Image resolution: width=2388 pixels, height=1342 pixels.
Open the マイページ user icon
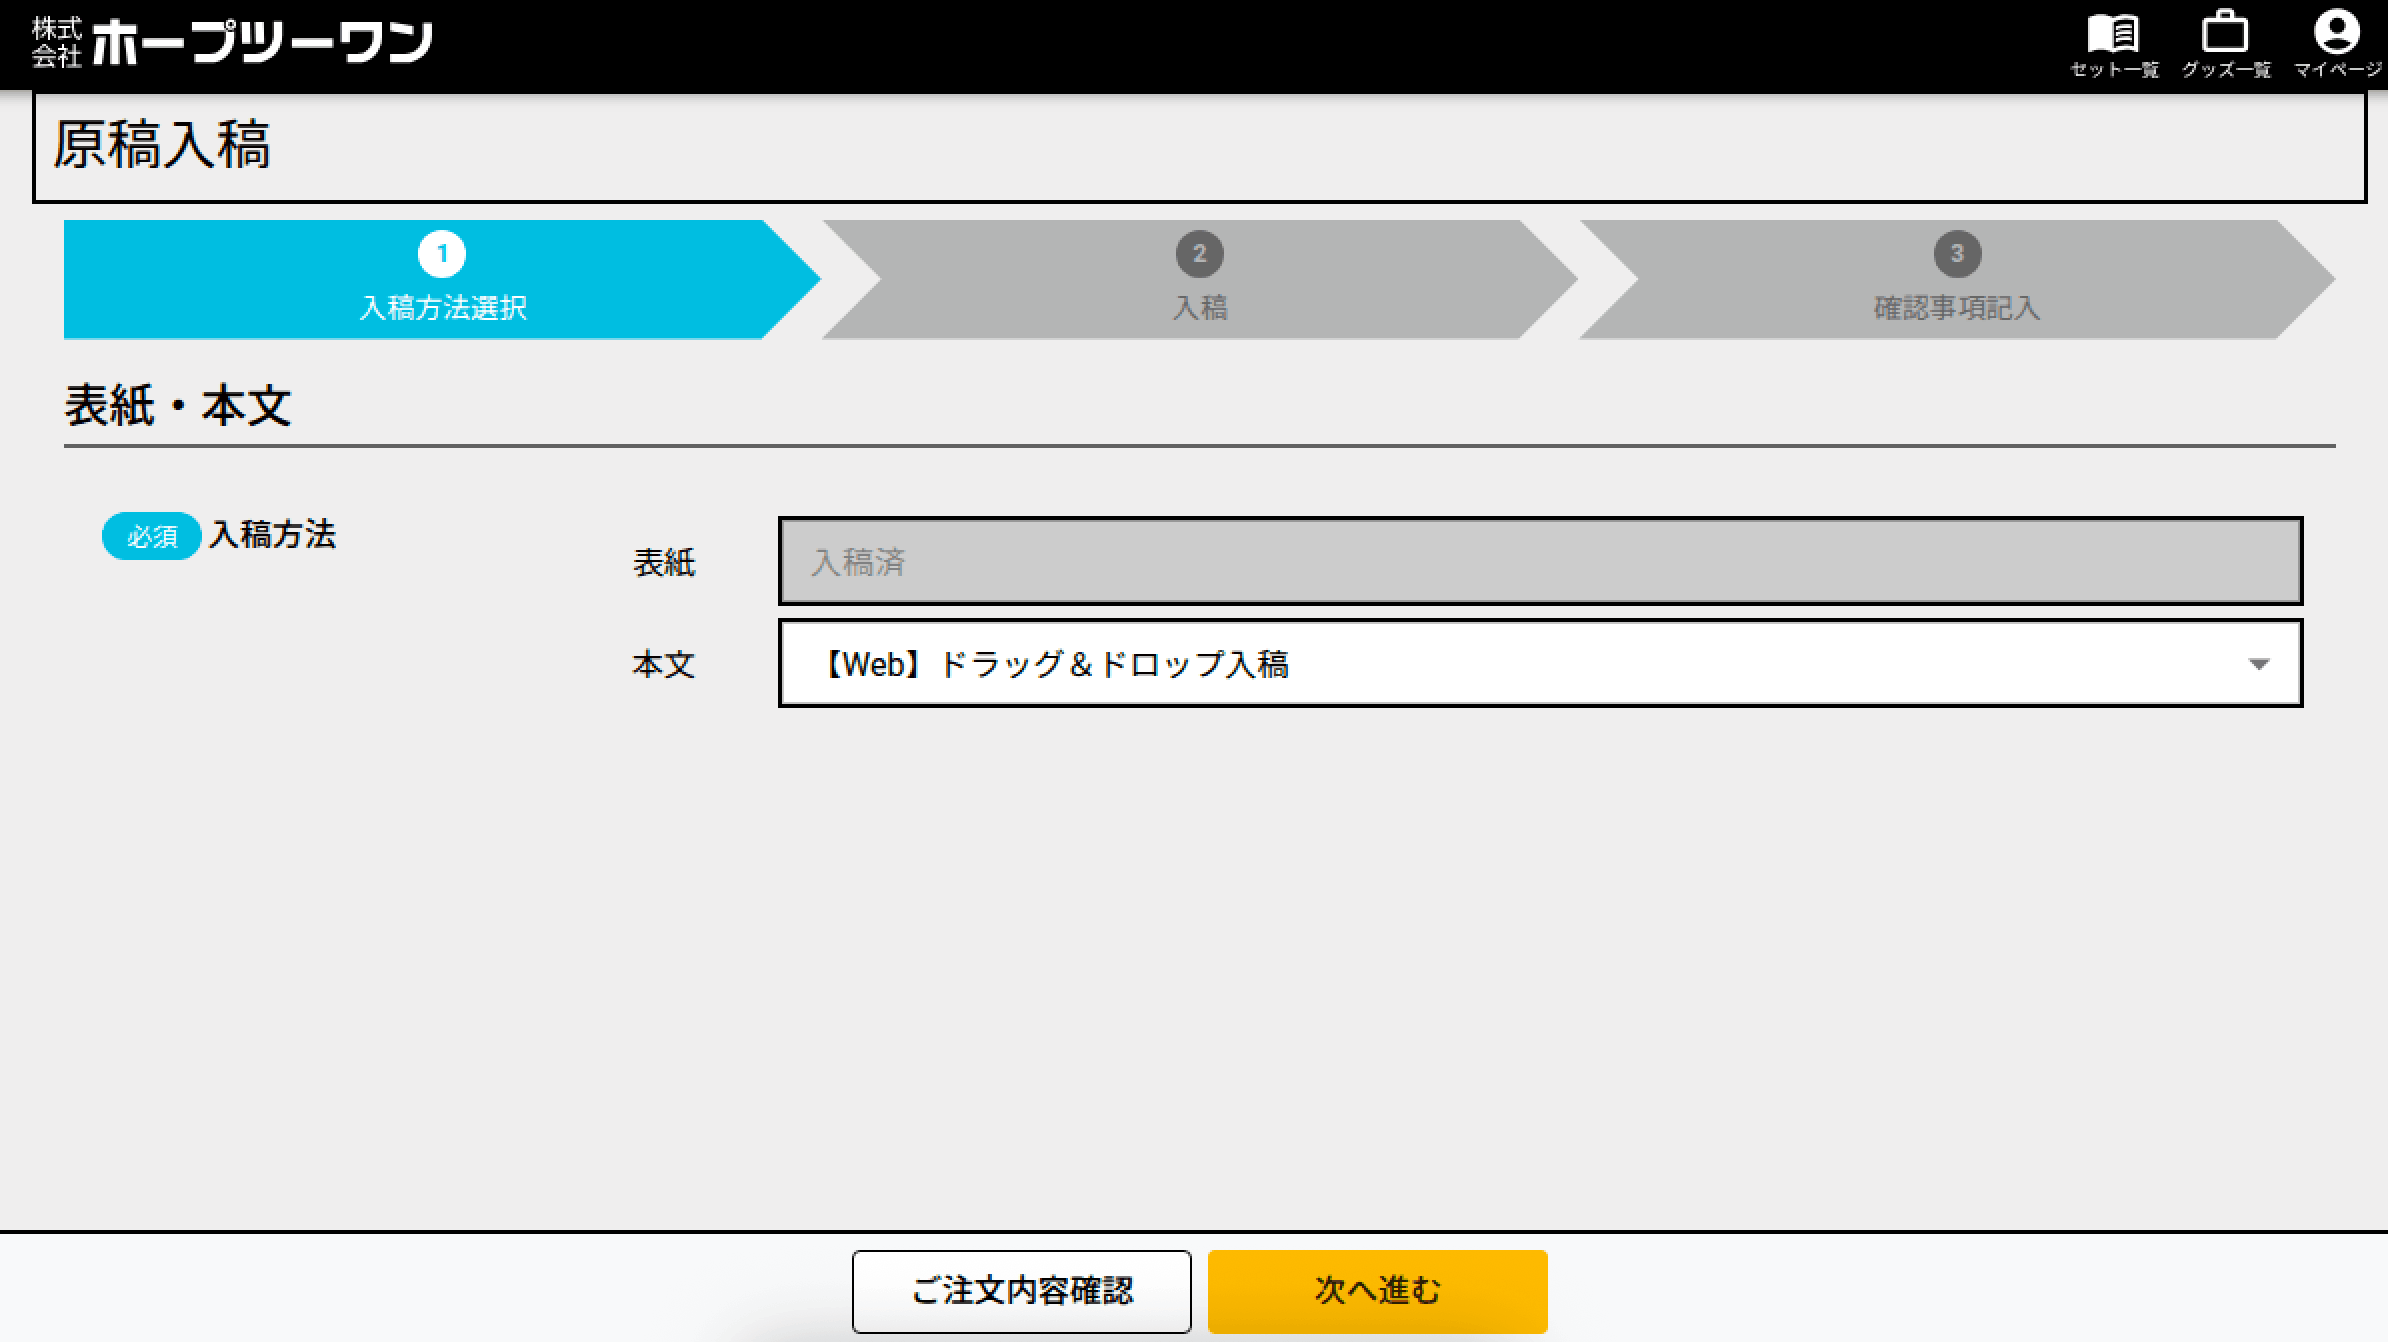pyautogui.click(x=2337, y=32)
